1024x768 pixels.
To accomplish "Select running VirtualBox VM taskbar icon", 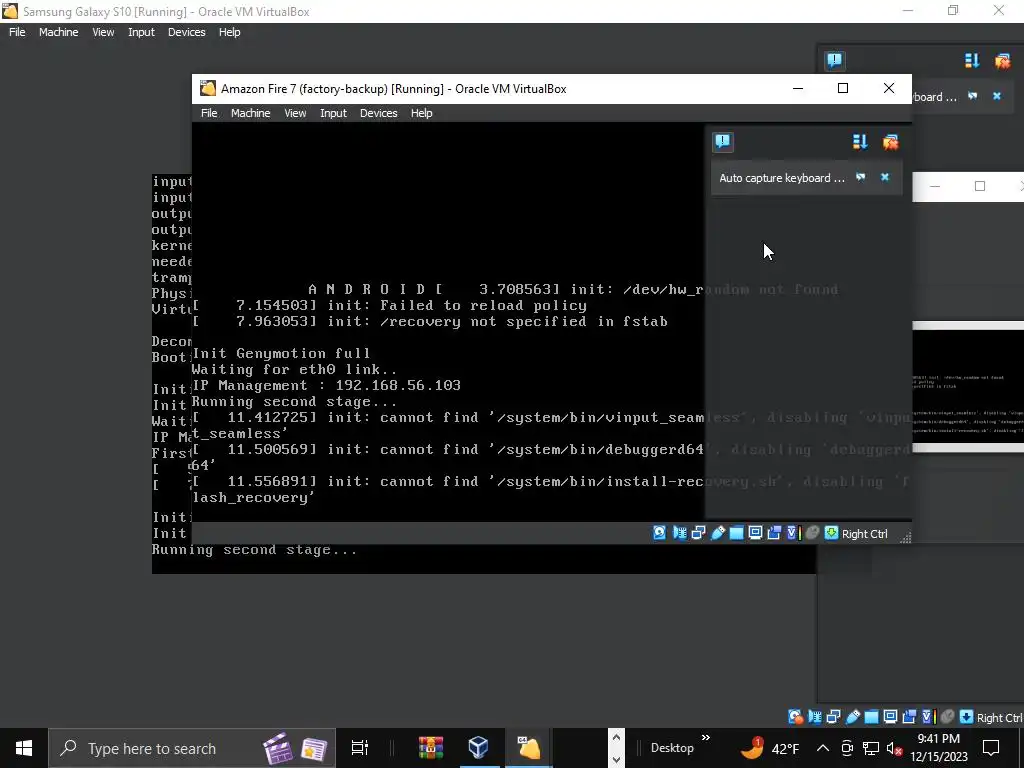I will 528,748.
